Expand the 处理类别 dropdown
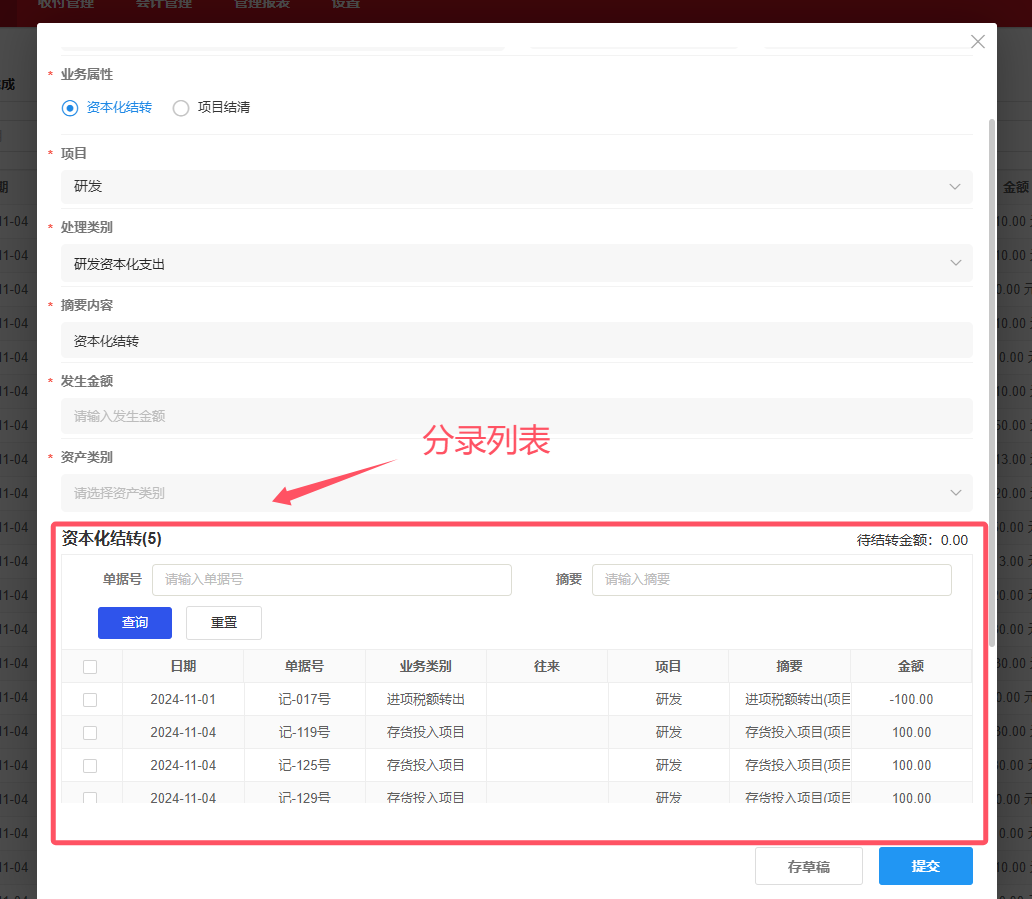Screen dimensions: 1032x899 pyautogui.click(x=516, y=264)
